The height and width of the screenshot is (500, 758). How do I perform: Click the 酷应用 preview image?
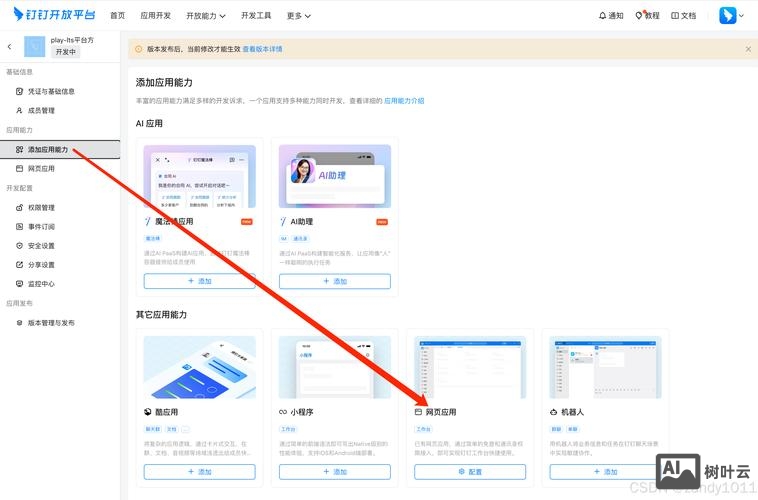tap(200, 368)
